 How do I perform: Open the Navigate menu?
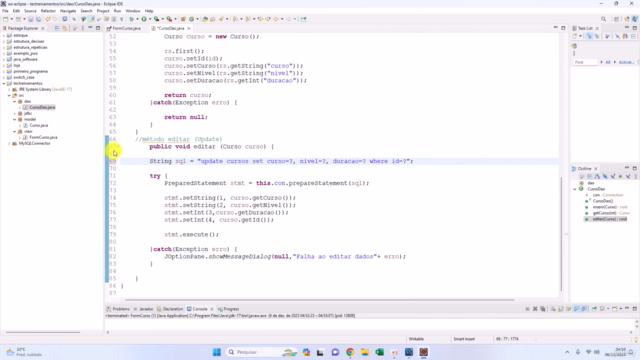[68, 11]
